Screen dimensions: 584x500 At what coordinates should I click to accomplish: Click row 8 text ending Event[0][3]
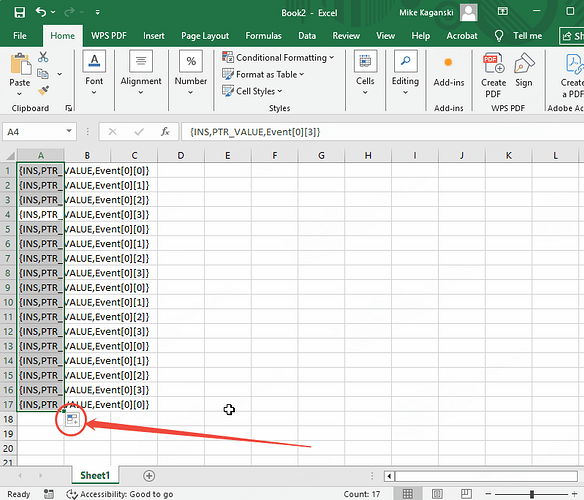[84, 273]
